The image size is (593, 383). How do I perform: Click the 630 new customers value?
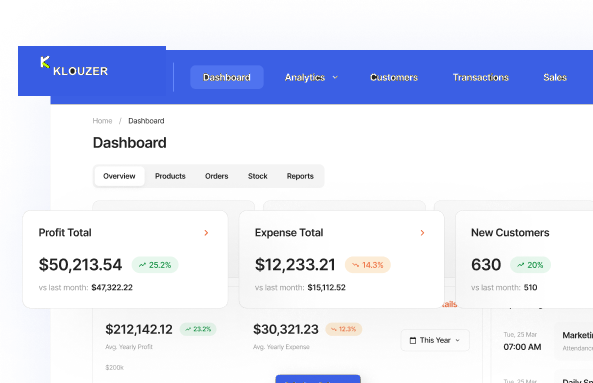[x=486, y=265]
